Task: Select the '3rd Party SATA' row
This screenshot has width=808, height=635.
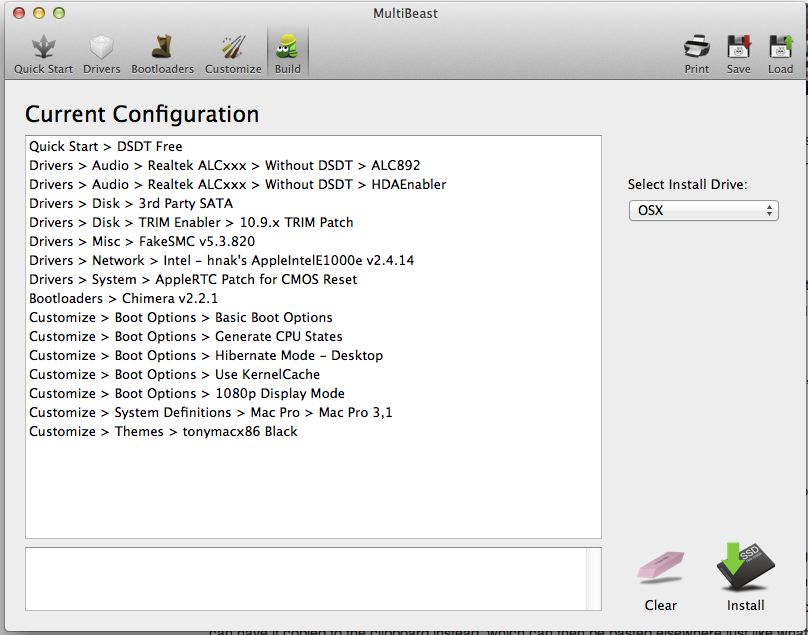Action: click(313, 204)
